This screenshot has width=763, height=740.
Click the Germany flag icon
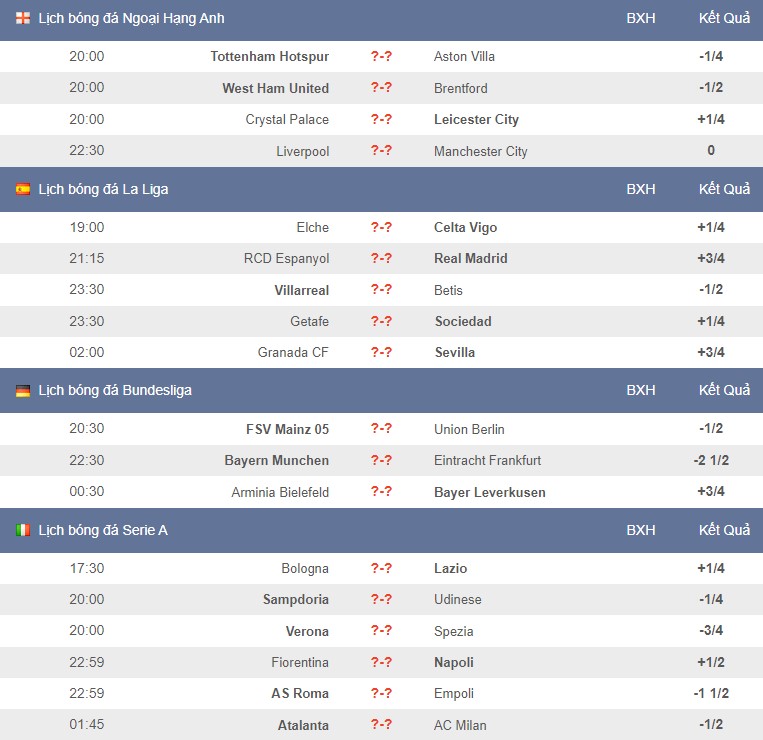[23, 390]
